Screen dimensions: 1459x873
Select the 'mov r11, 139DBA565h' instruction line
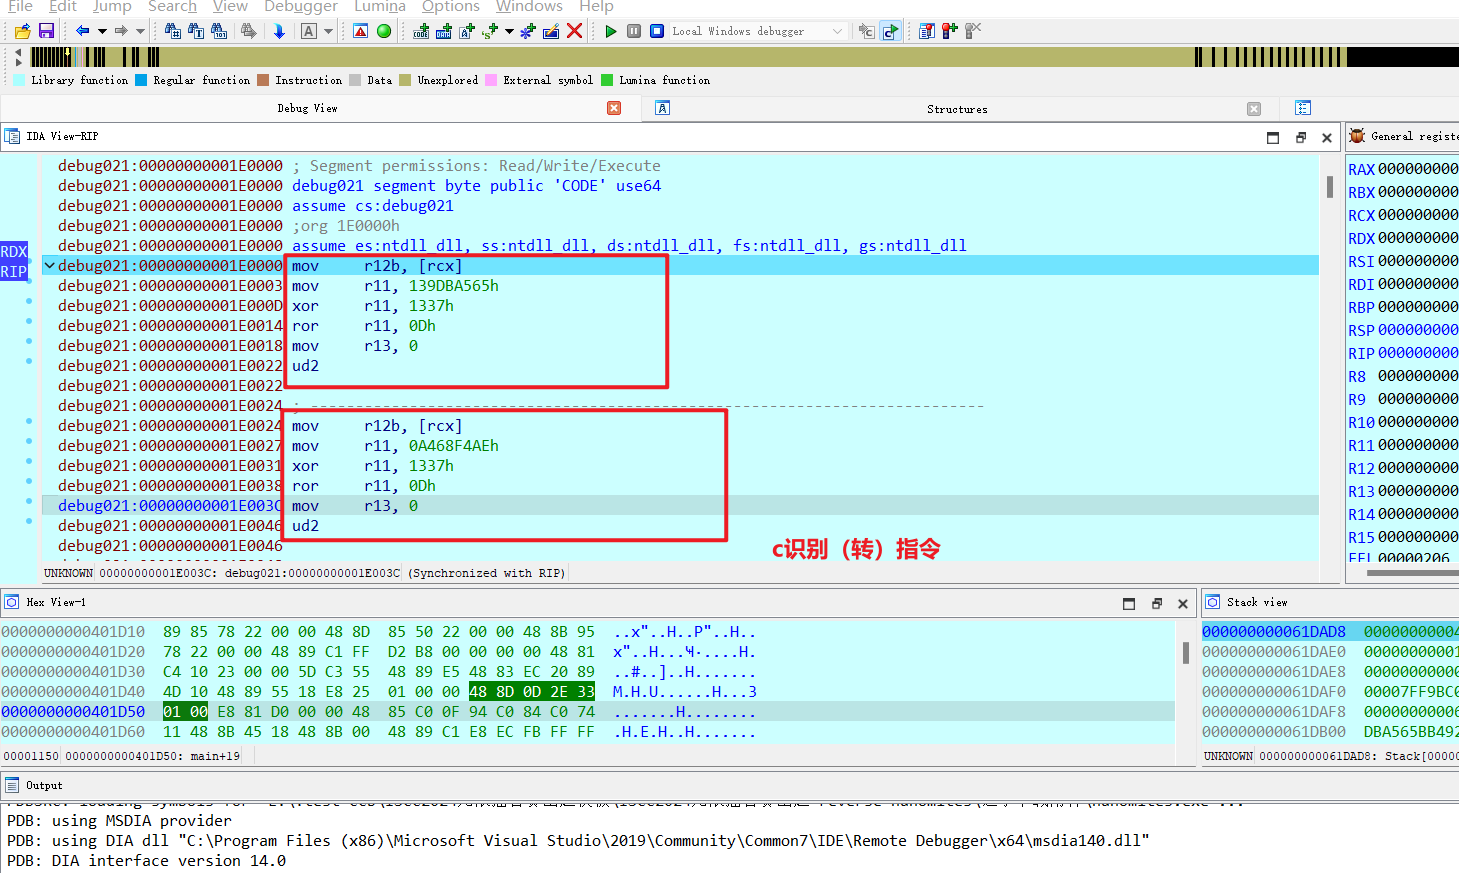point(680,285)
